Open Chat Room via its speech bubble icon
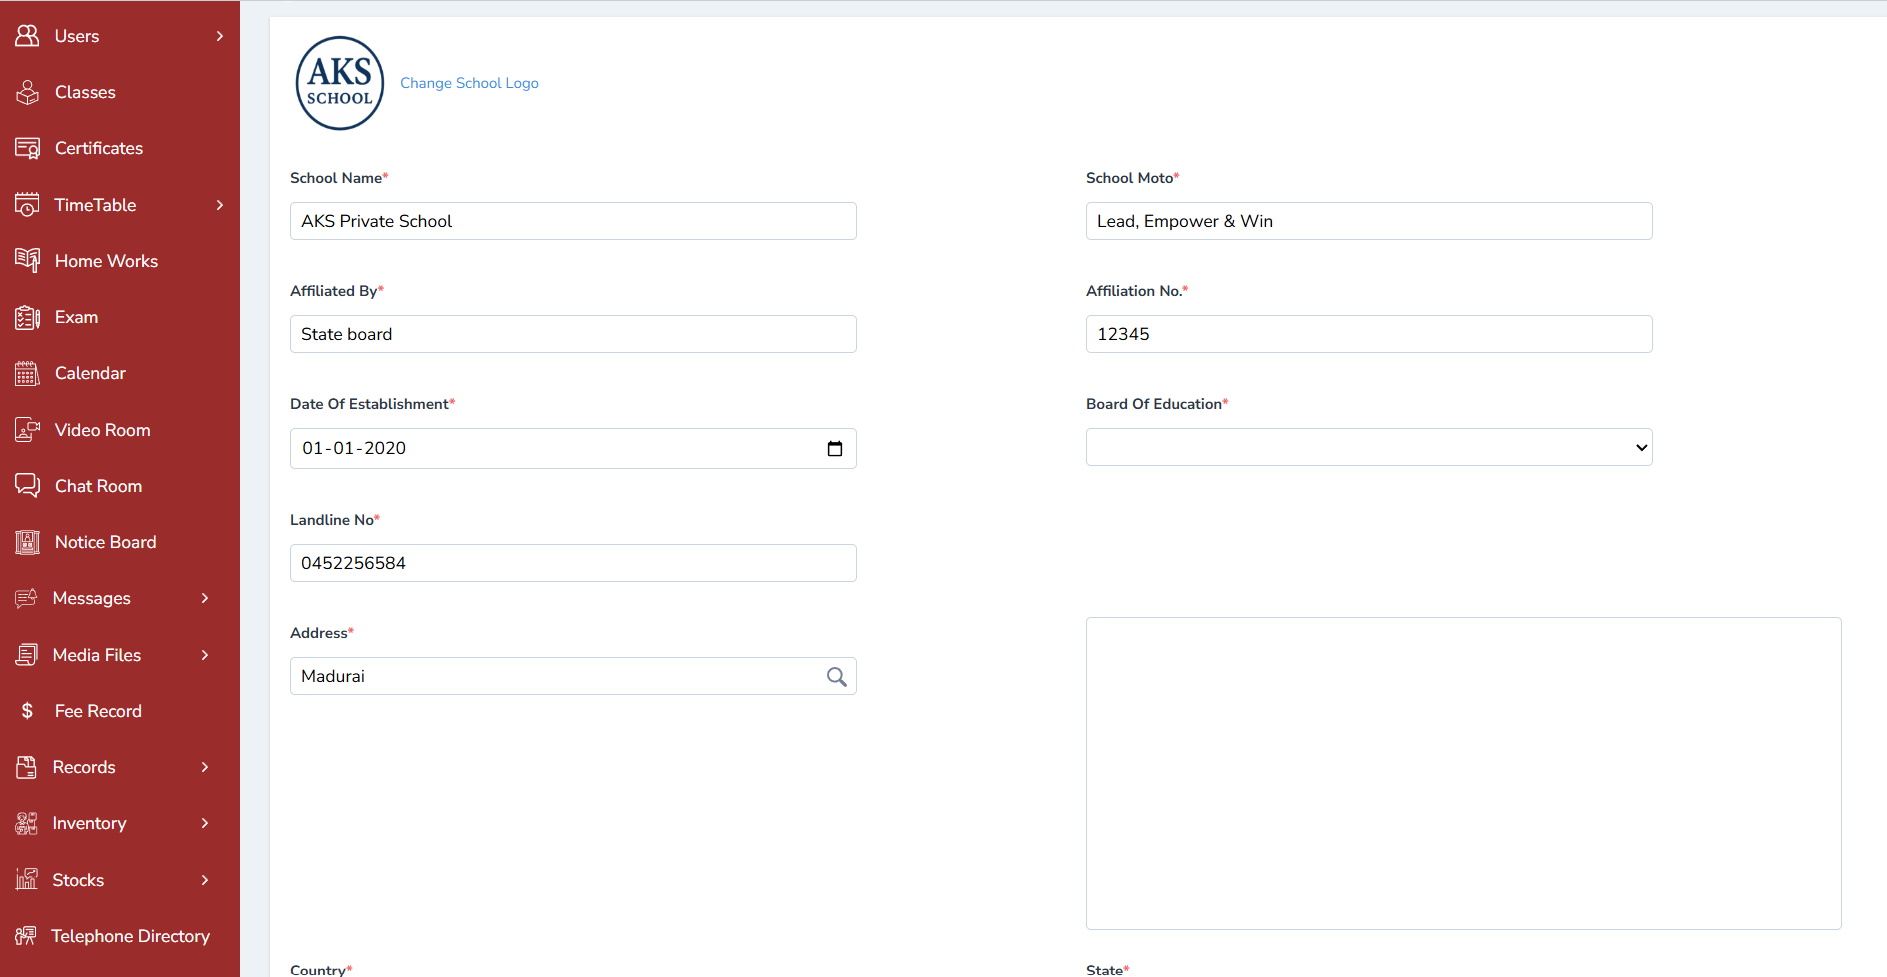Screen dimensions: 1887x977 point(27,485)
